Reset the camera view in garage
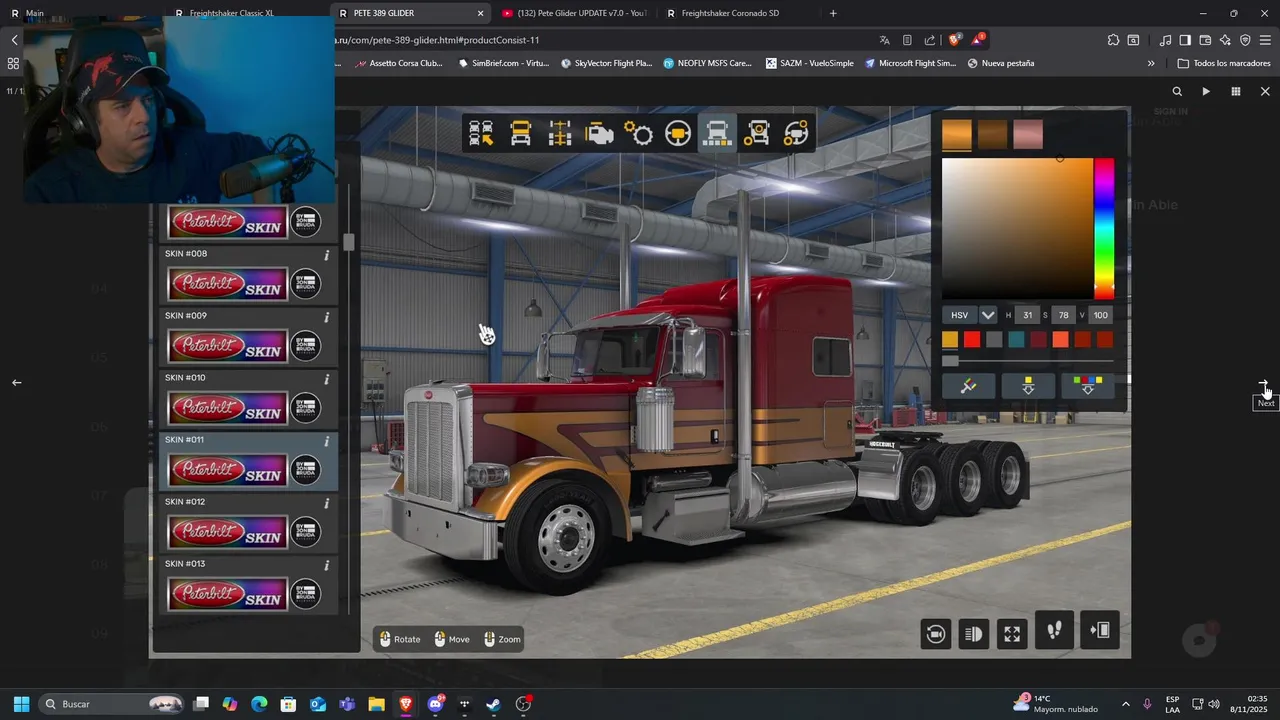The image size is (1280, 720). (x=936, y=633)
